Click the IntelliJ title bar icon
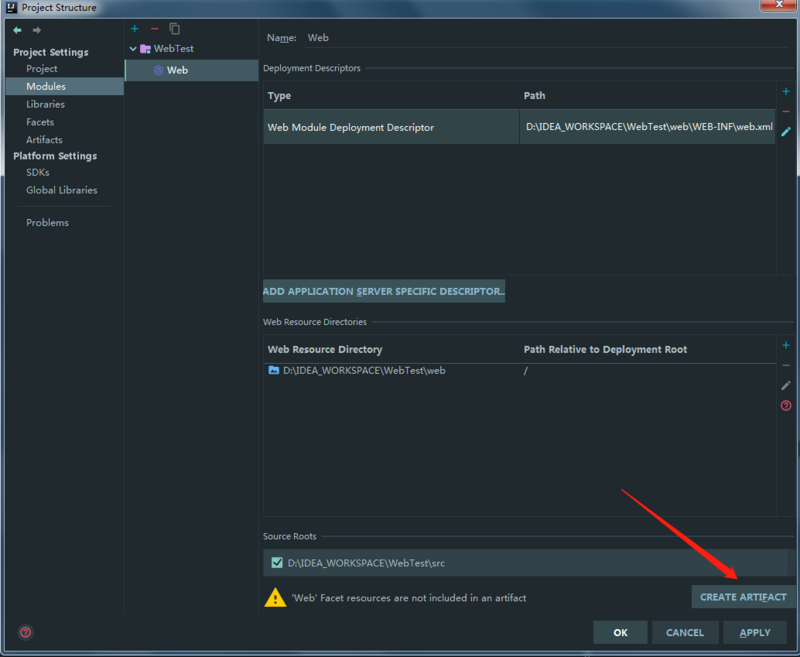The height and width of the screenshot is (657, 800). tap(11, 7)
